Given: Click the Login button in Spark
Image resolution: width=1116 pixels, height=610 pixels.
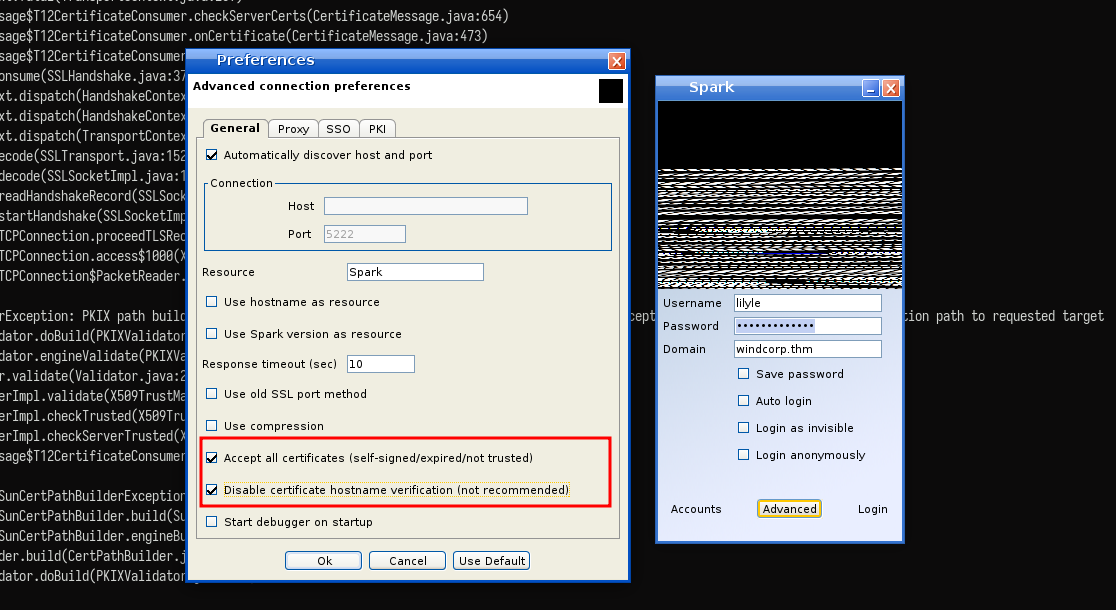Looking at the screenshot, I should 873,509.
